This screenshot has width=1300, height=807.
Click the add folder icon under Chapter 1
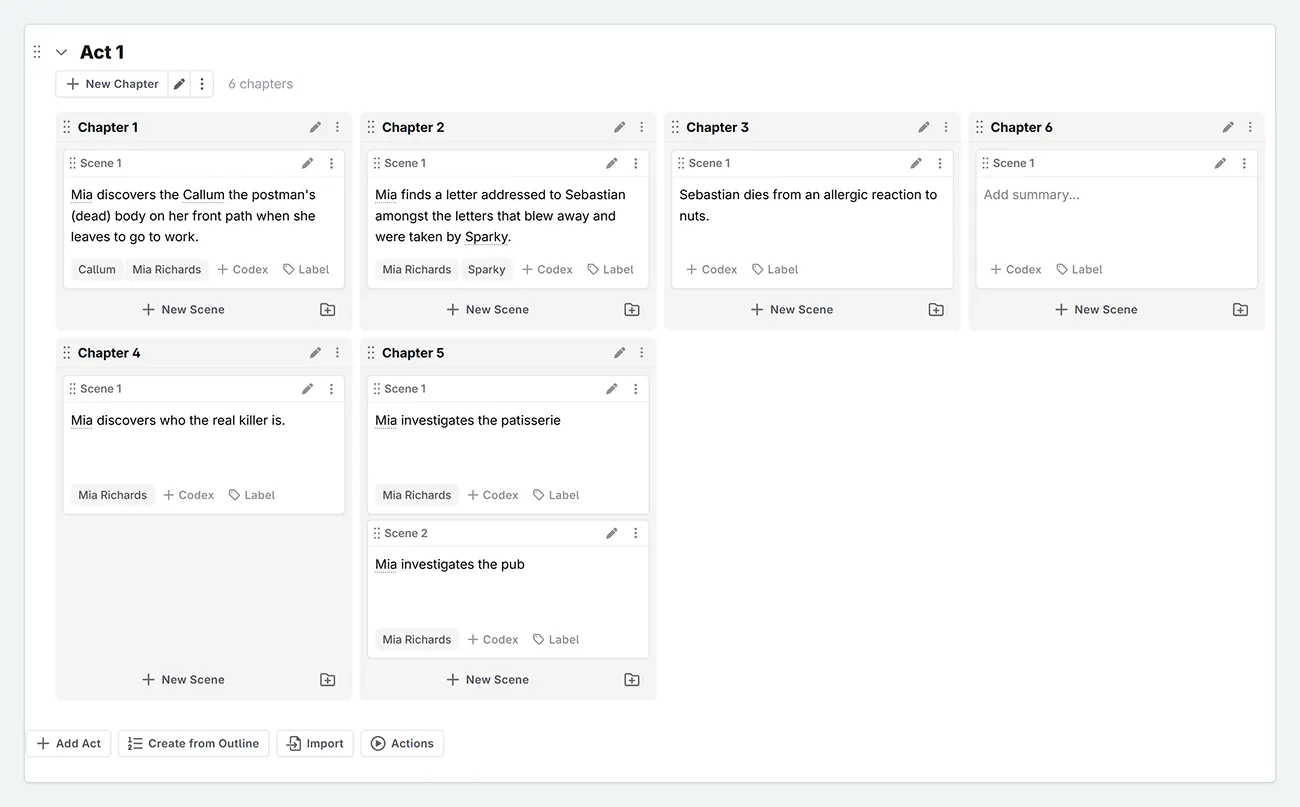[327, 310]
